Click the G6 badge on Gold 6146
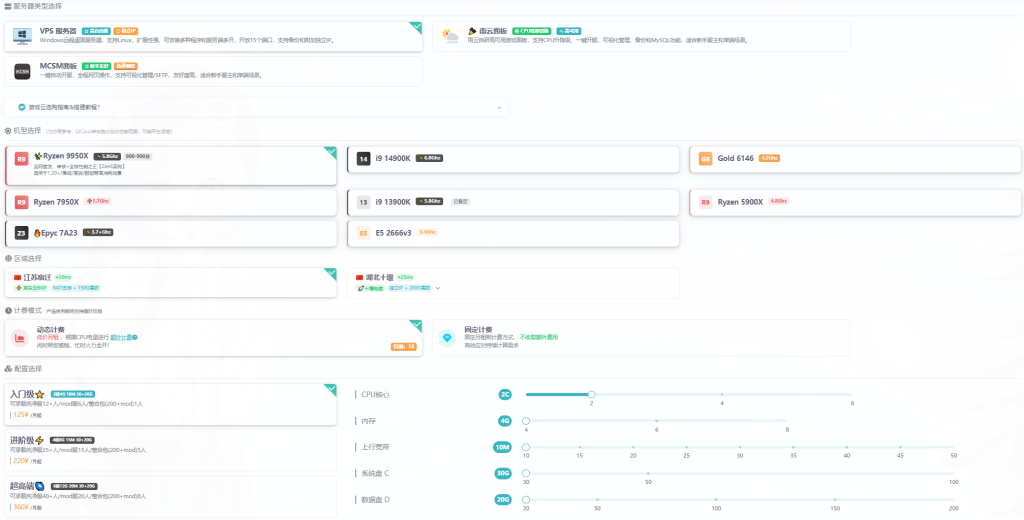Screen dimensions: 1024x520 (705, 159)
